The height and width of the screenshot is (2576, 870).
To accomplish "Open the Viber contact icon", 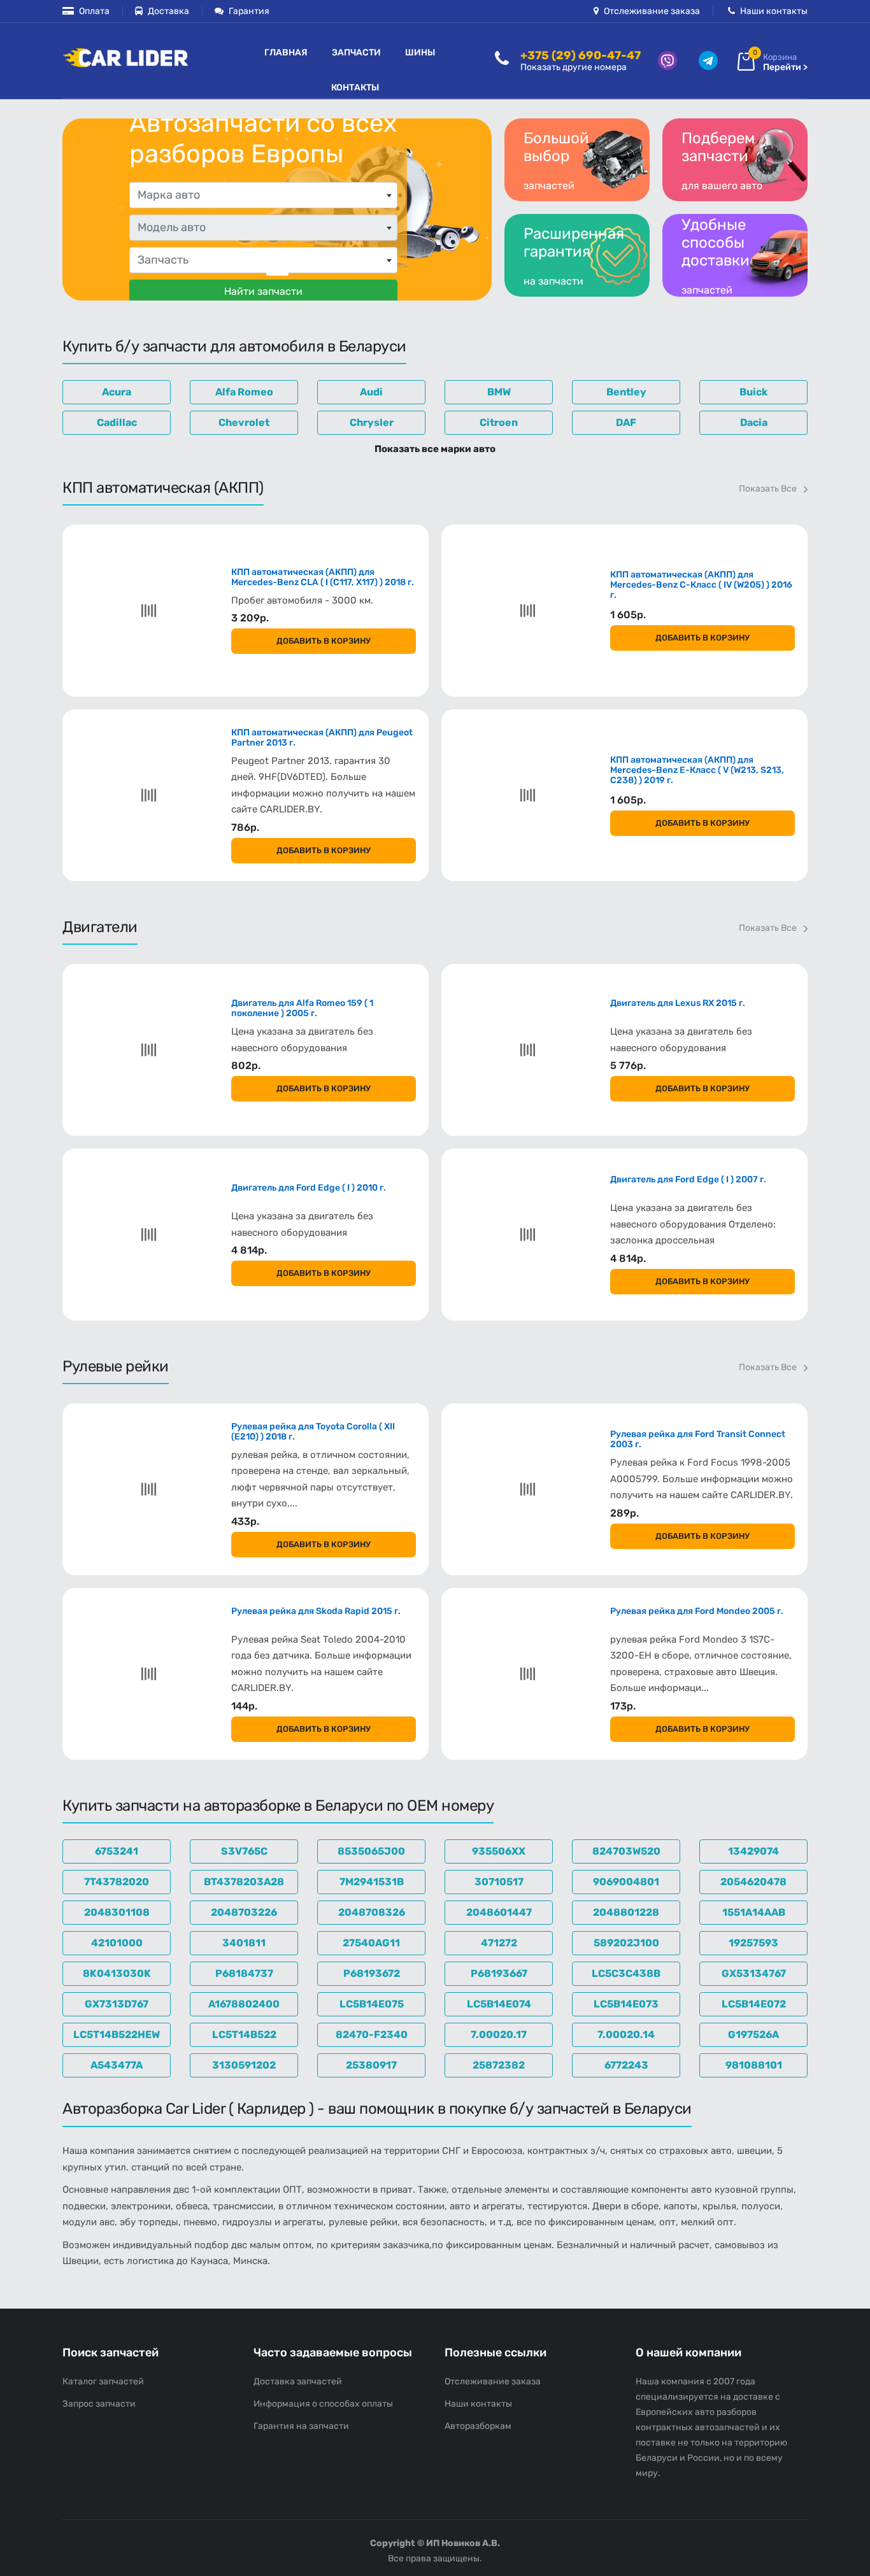I will [x=667, y=61].
